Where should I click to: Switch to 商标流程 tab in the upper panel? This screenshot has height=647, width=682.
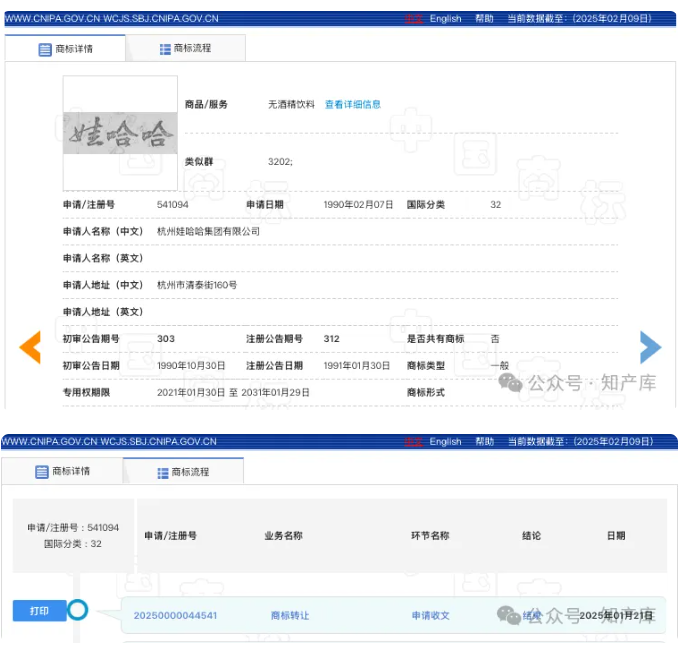coord(185,48)
